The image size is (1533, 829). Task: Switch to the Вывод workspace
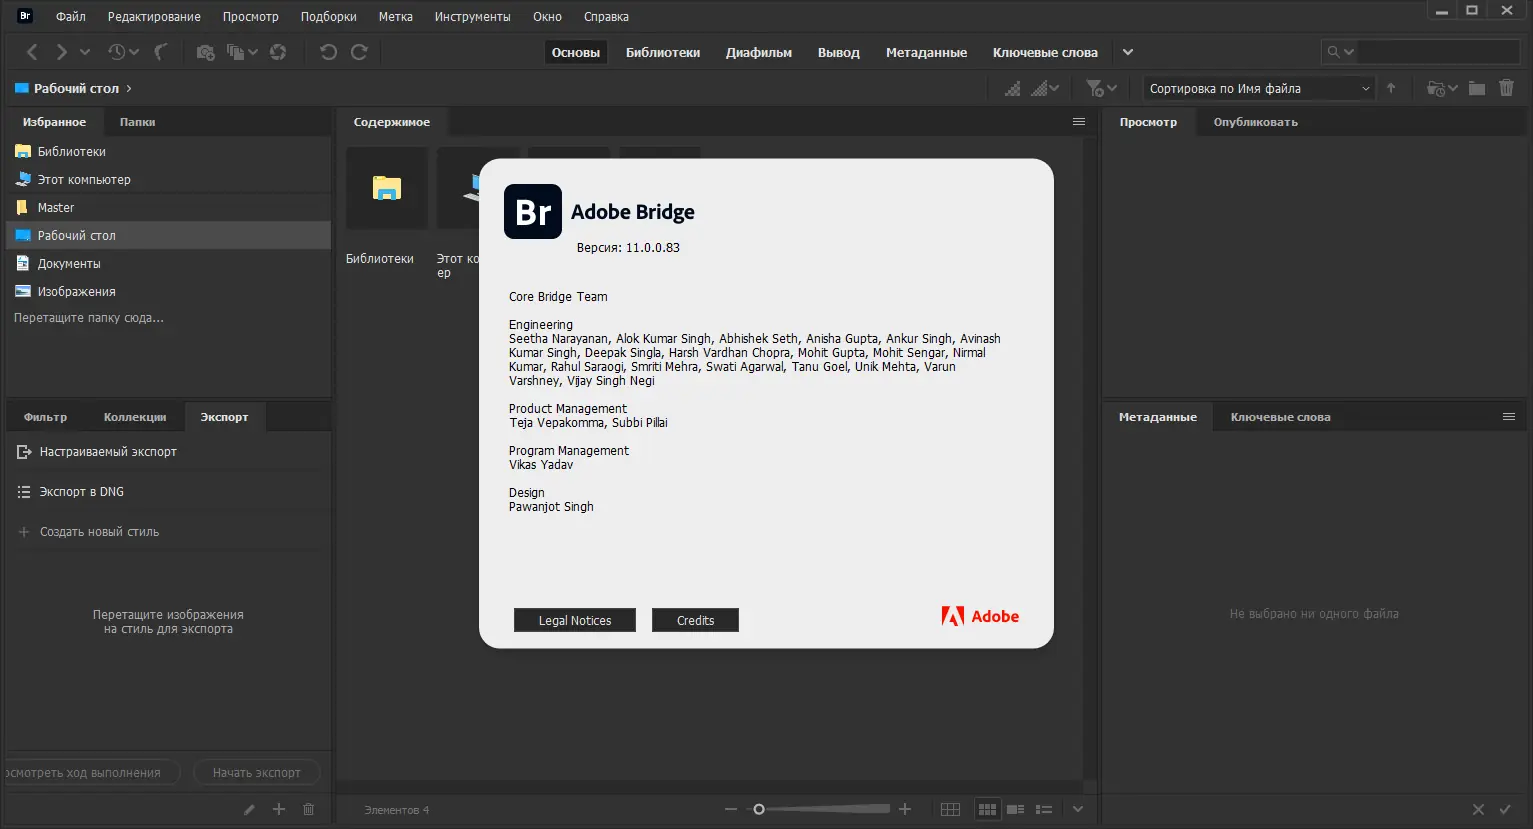click(839, 53)
